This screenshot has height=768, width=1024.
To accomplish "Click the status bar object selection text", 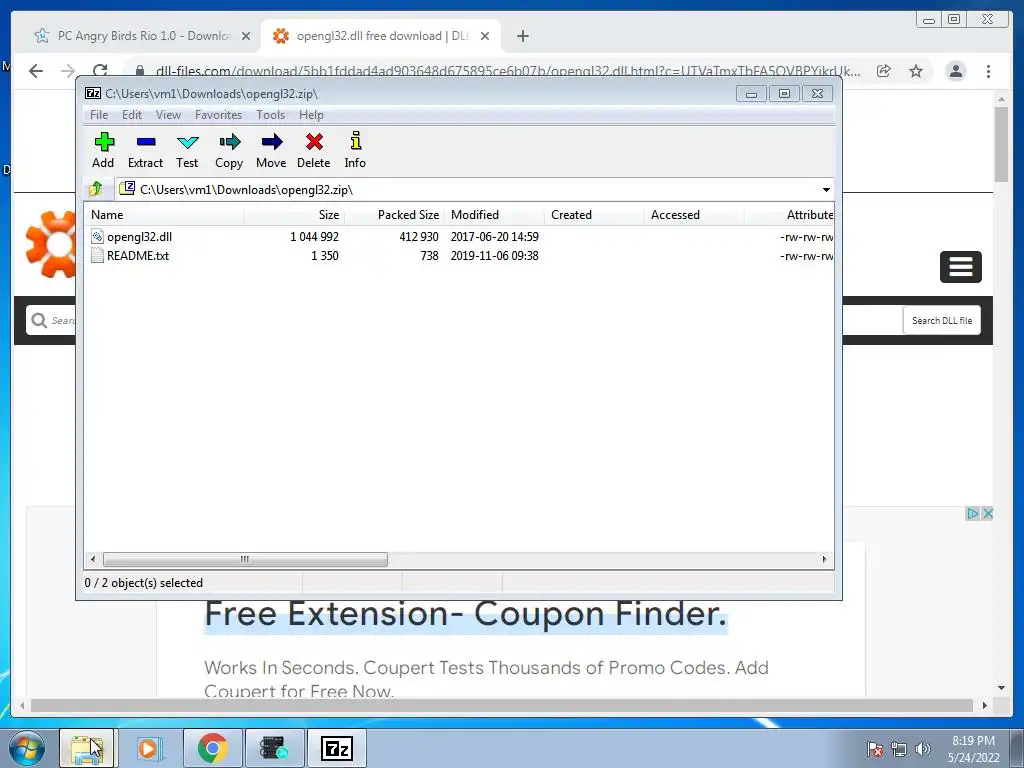I will (x=144, y=583).
